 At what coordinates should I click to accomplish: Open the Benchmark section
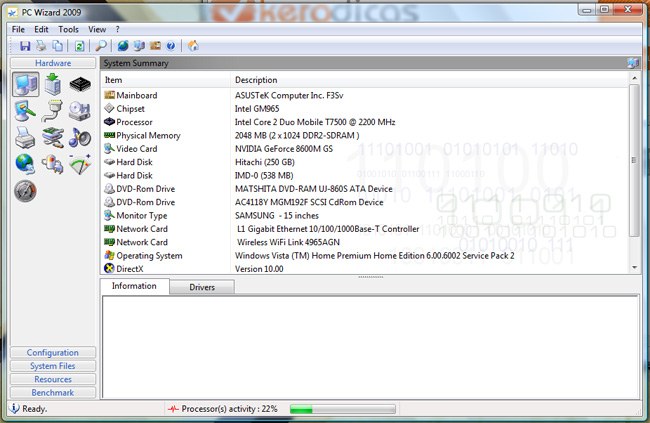pos(53,392)
